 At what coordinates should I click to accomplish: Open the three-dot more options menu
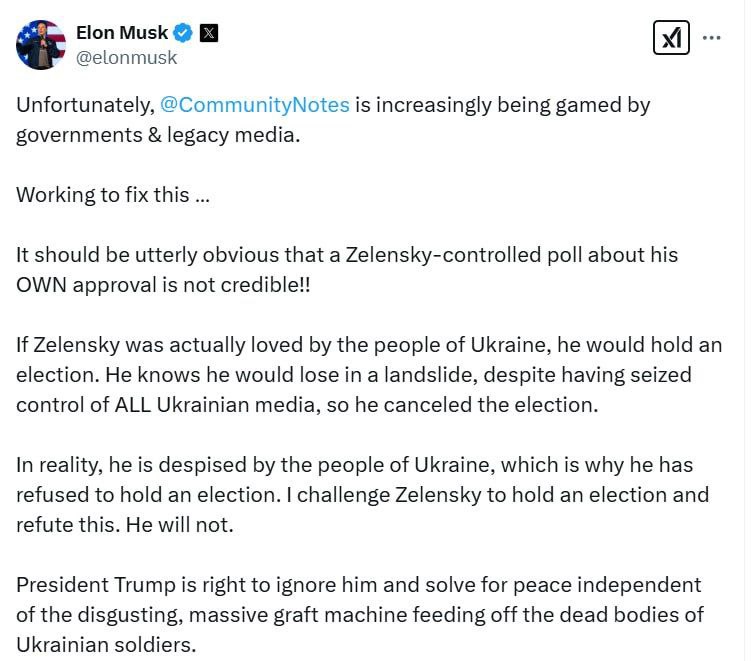pyautogui.click(x=711, y=37)
